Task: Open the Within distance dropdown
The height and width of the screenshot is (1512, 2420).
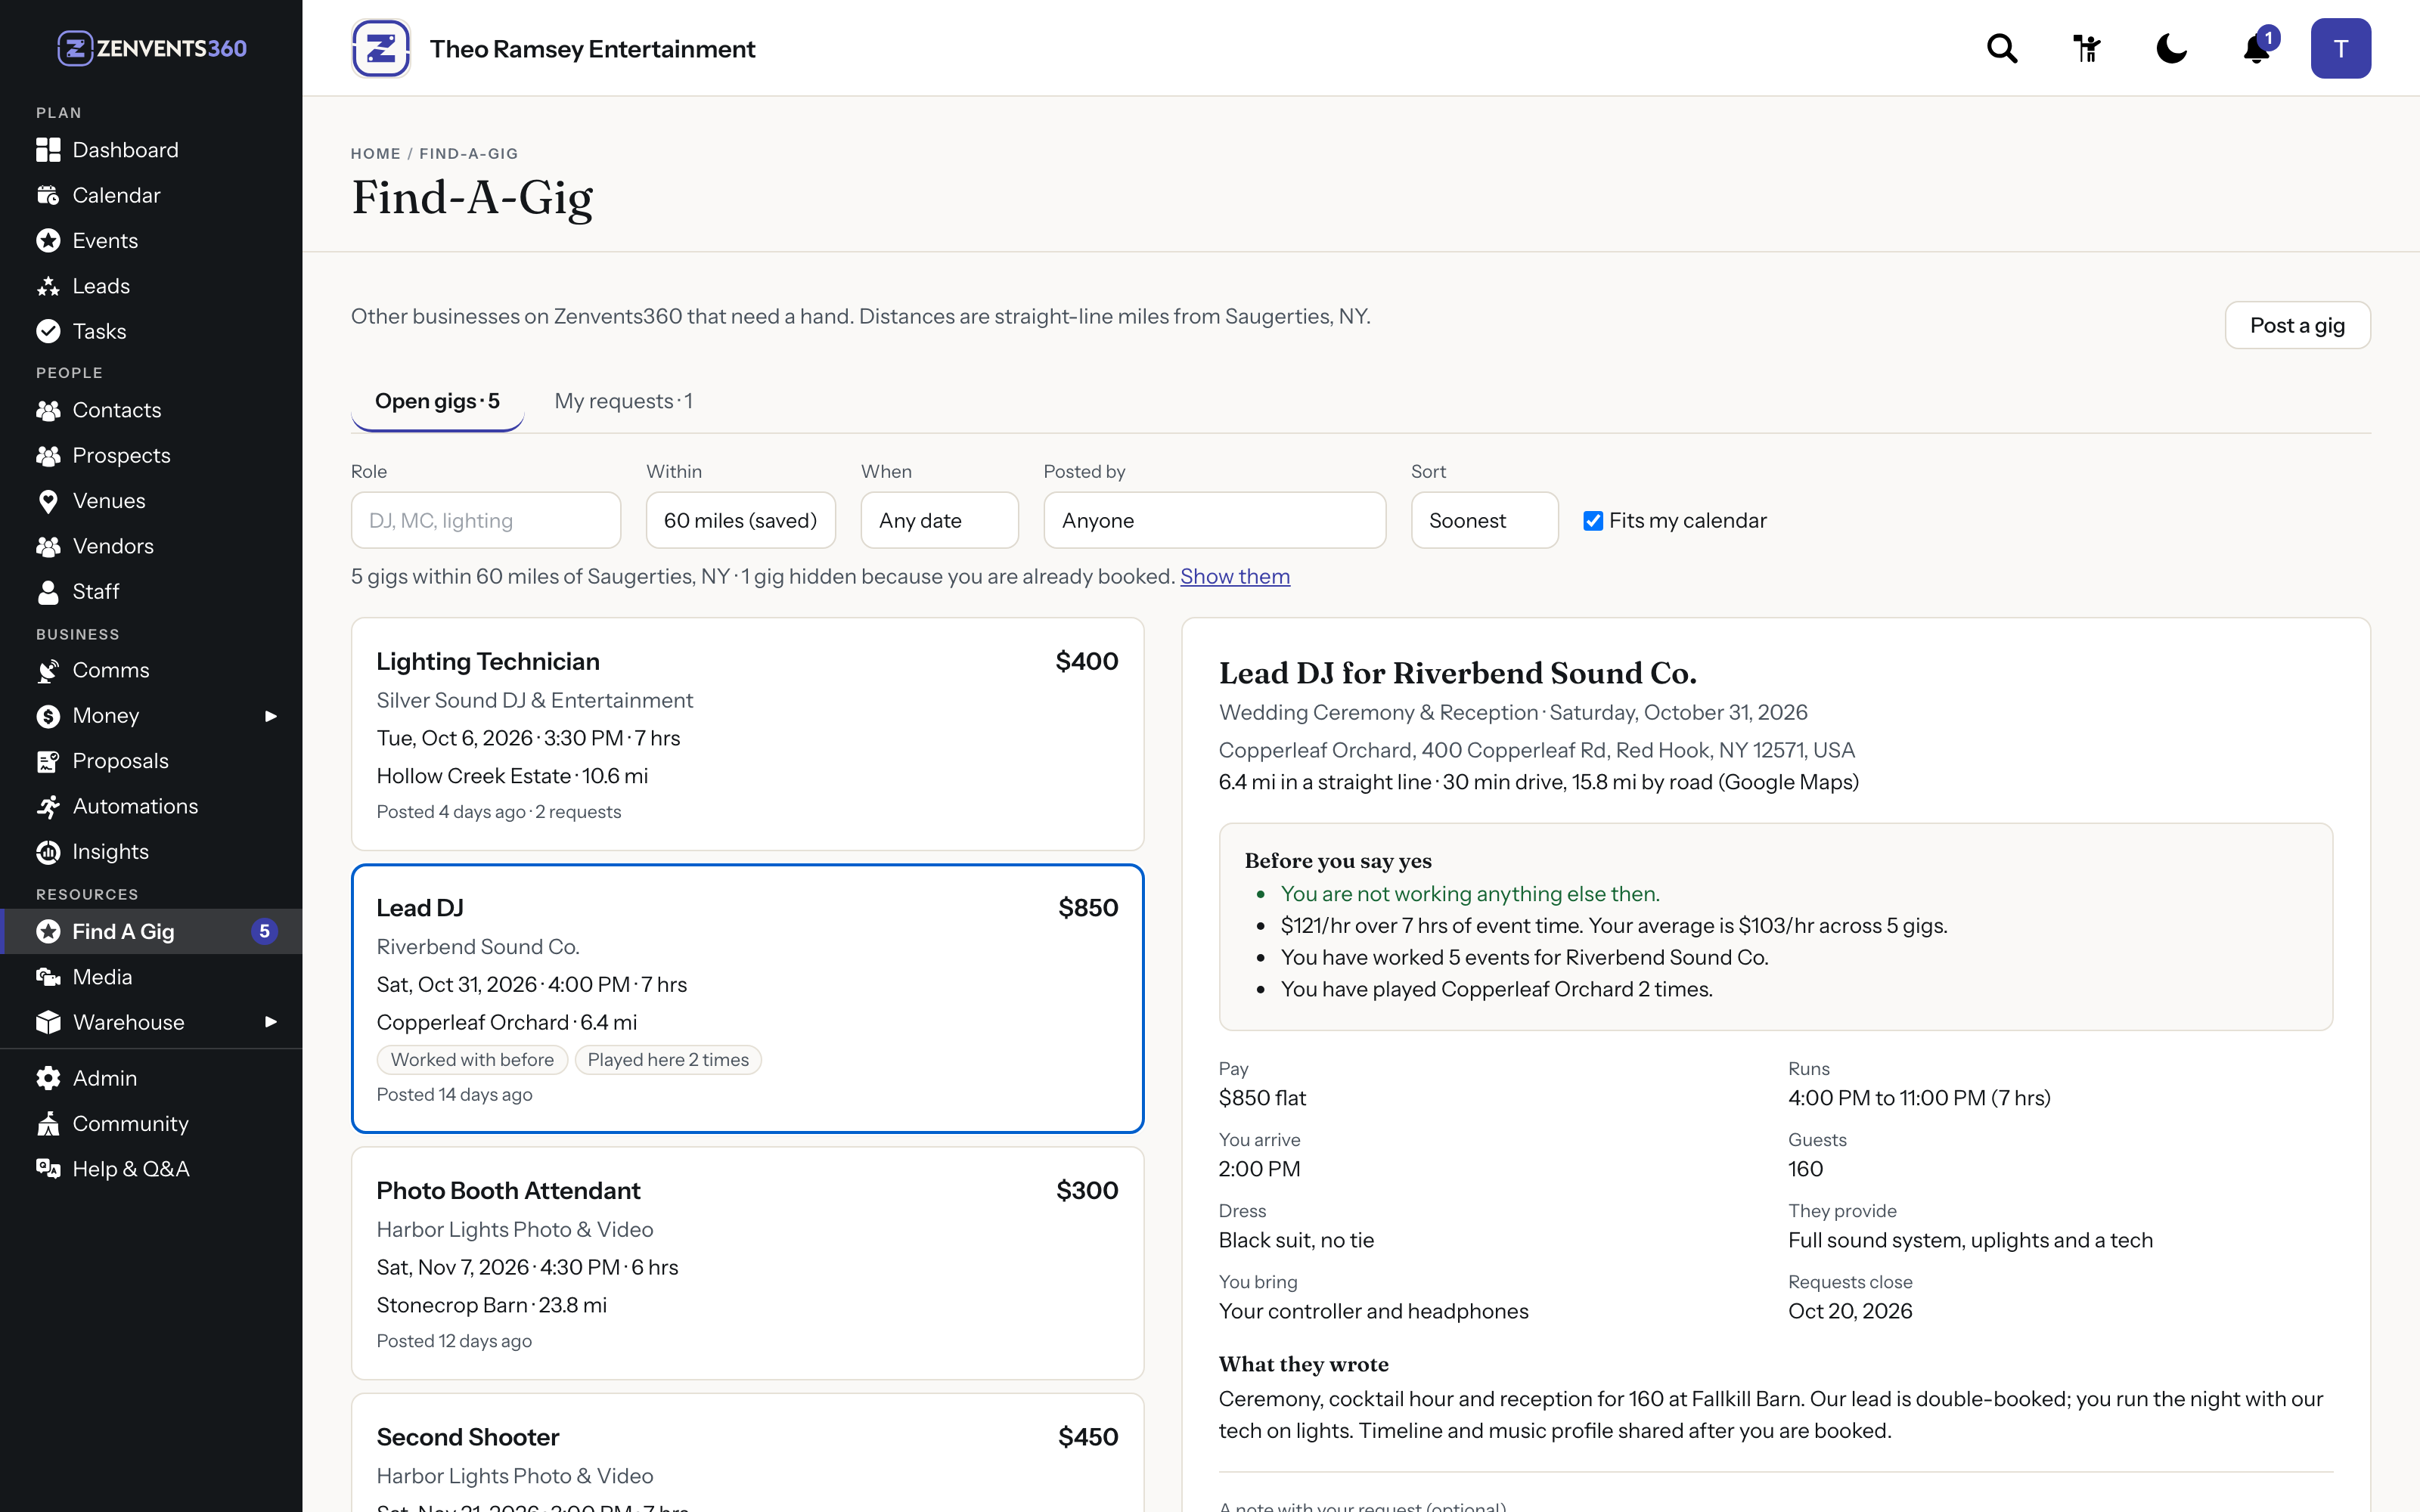Action: click(x=740, y=520)
